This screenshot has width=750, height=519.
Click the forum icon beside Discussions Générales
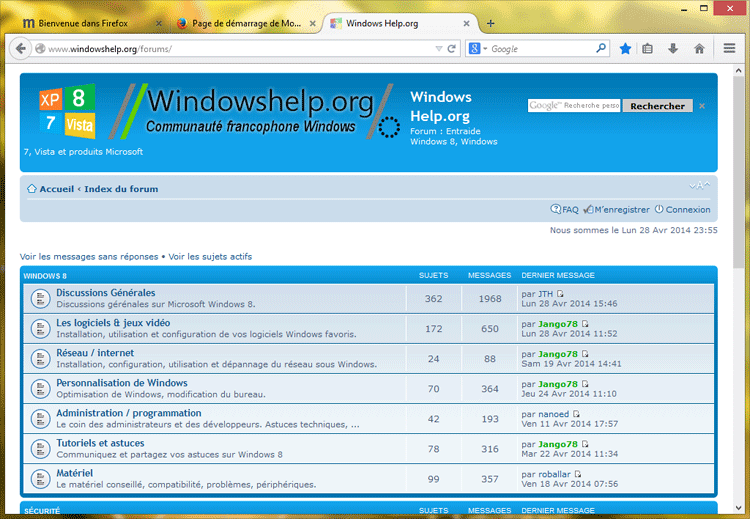point(40,298)
